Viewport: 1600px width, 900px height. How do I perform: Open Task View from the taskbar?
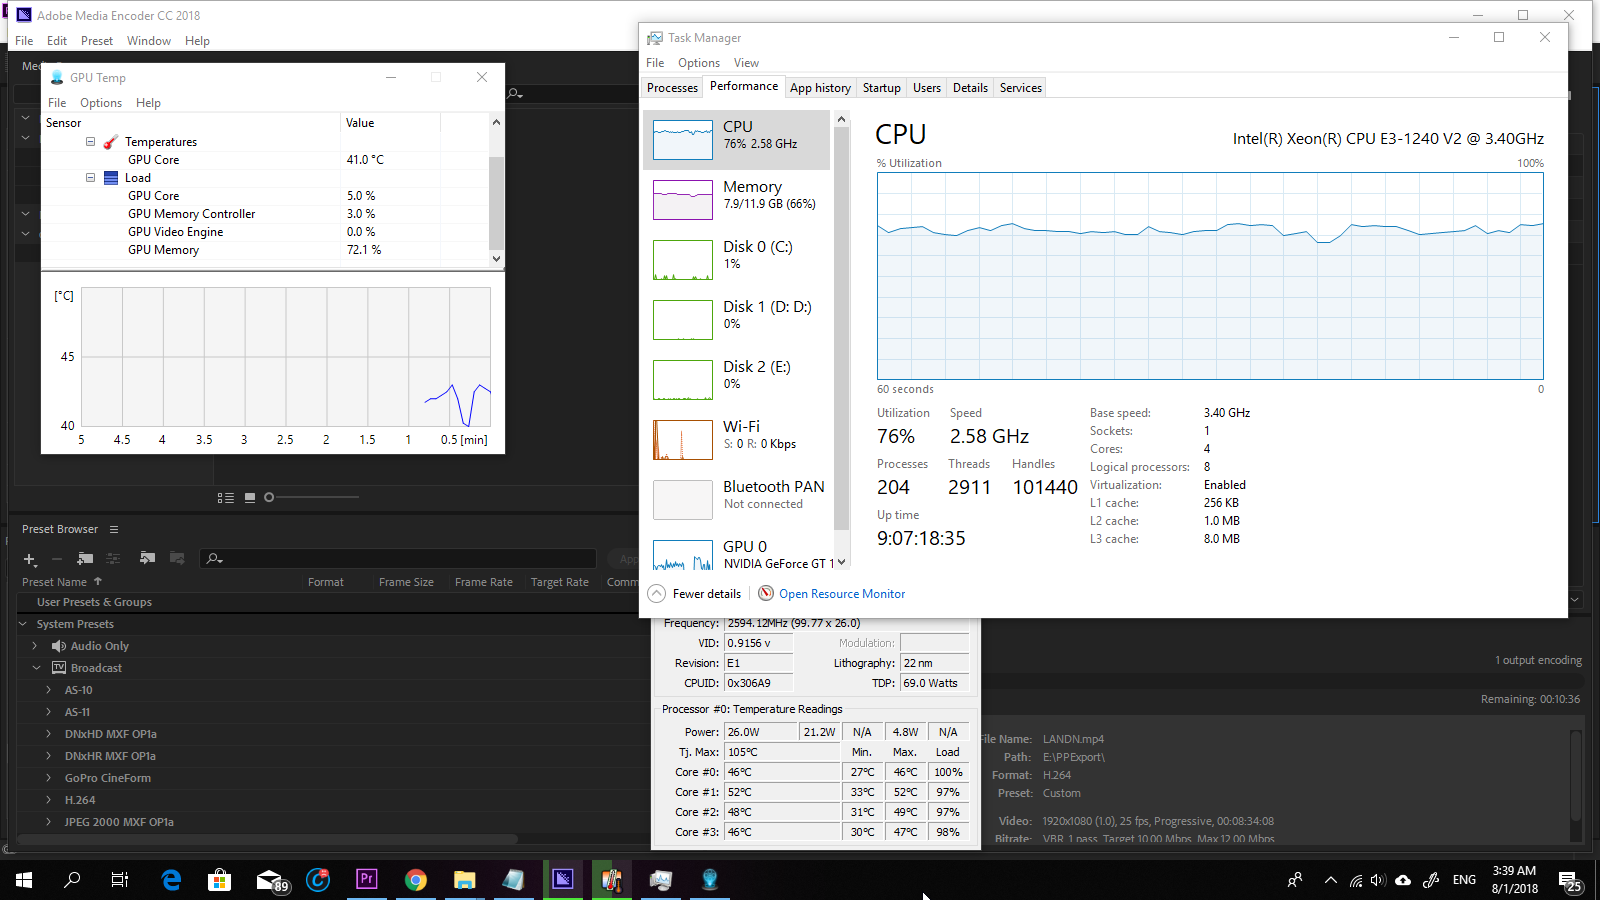pyautogui.click(x=120, y=880)
